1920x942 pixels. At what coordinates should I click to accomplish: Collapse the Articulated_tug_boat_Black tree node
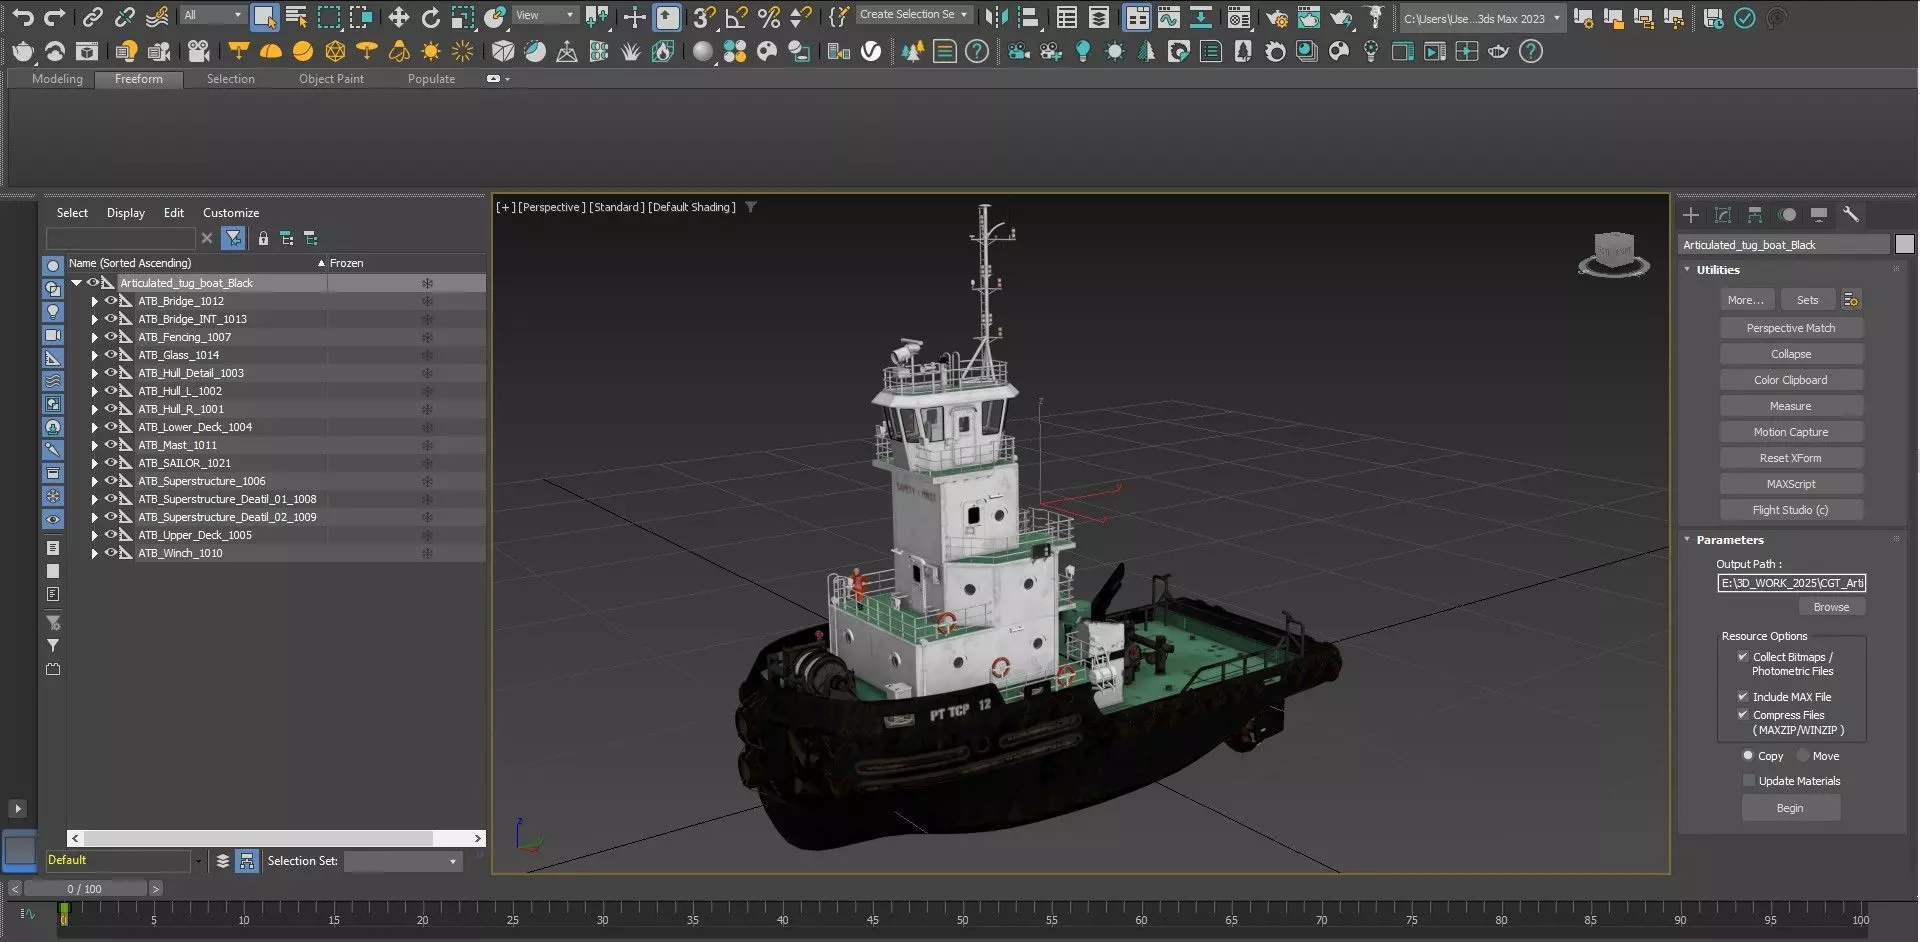pyautogui.click(x=76, y=283)
